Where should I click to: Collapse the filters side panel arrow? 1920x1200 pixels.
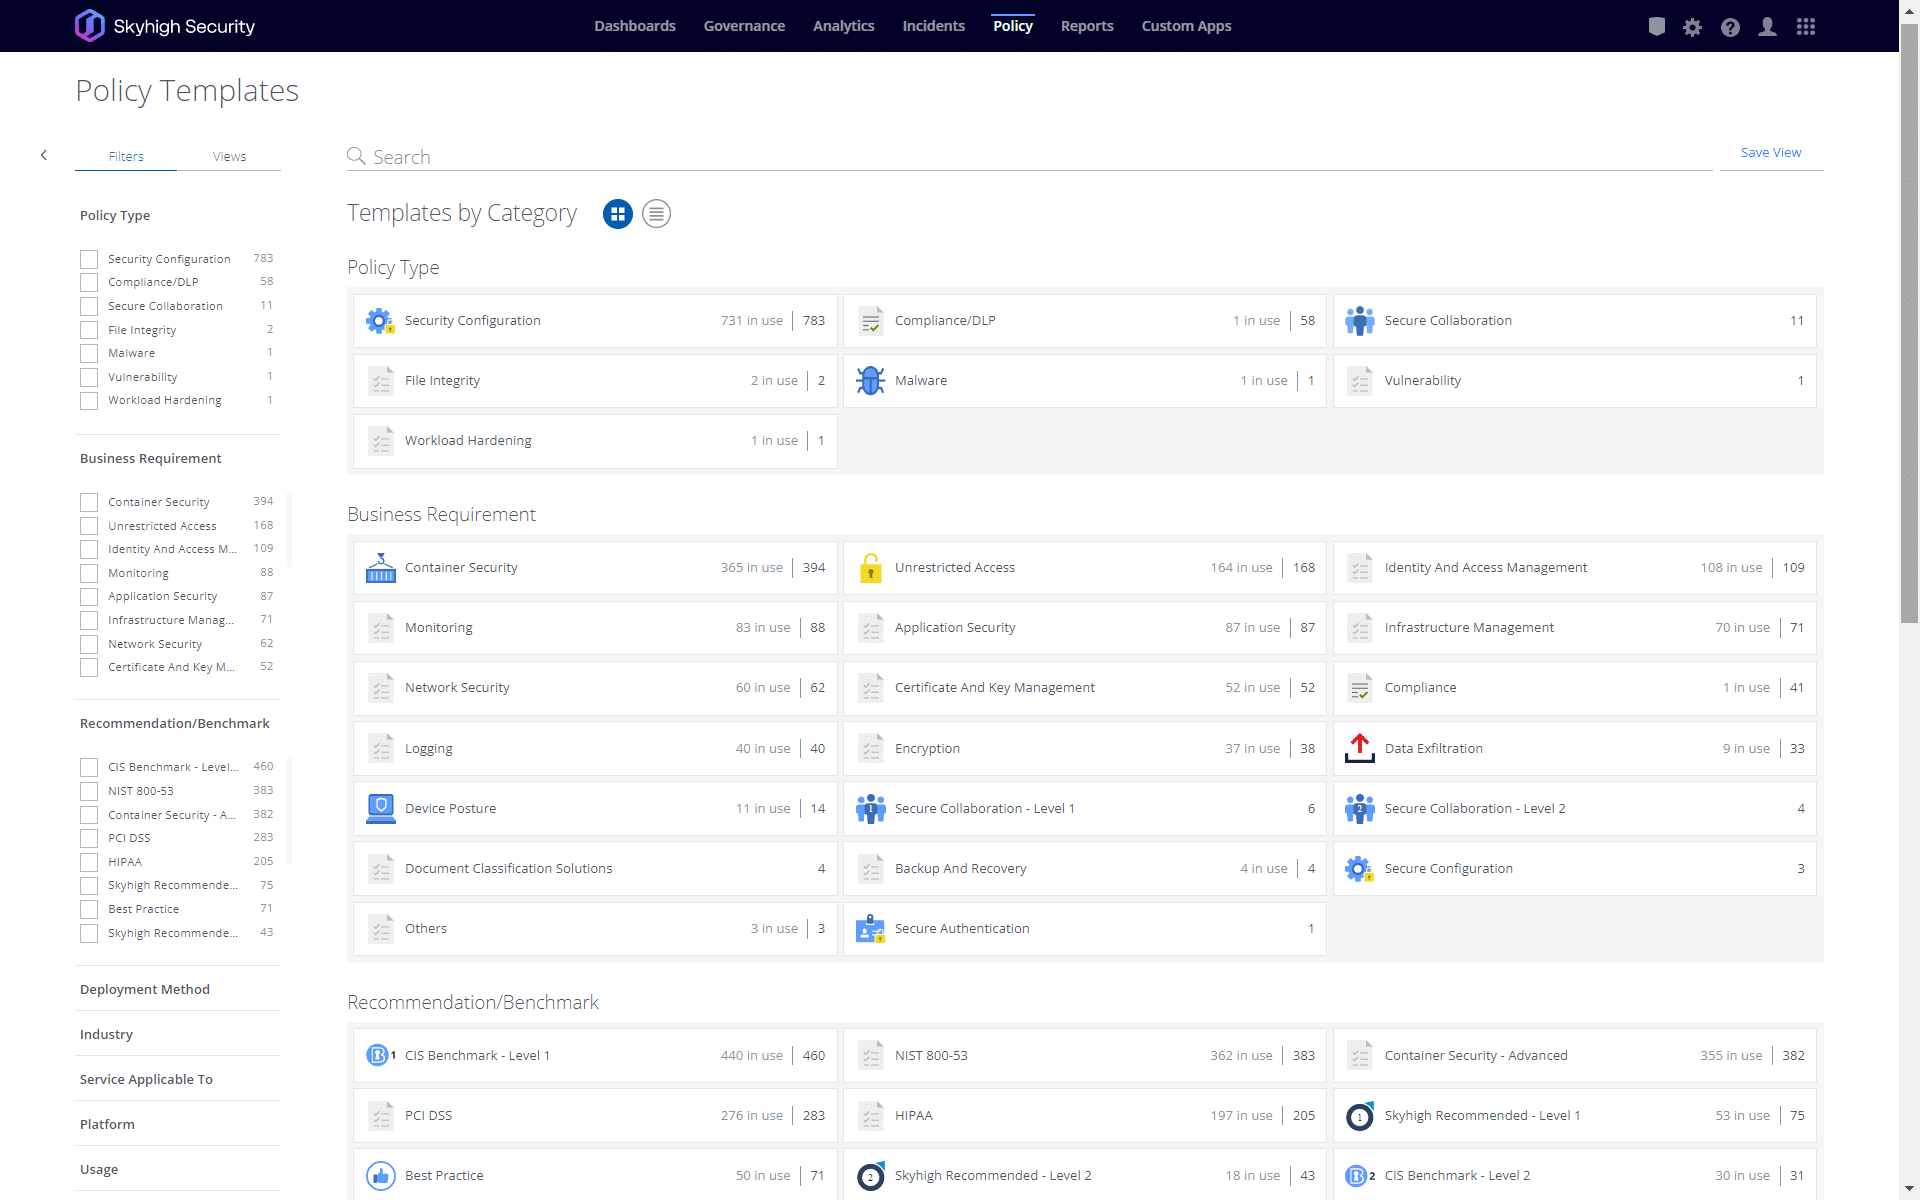pyautogui.click(x=44, y=155)
